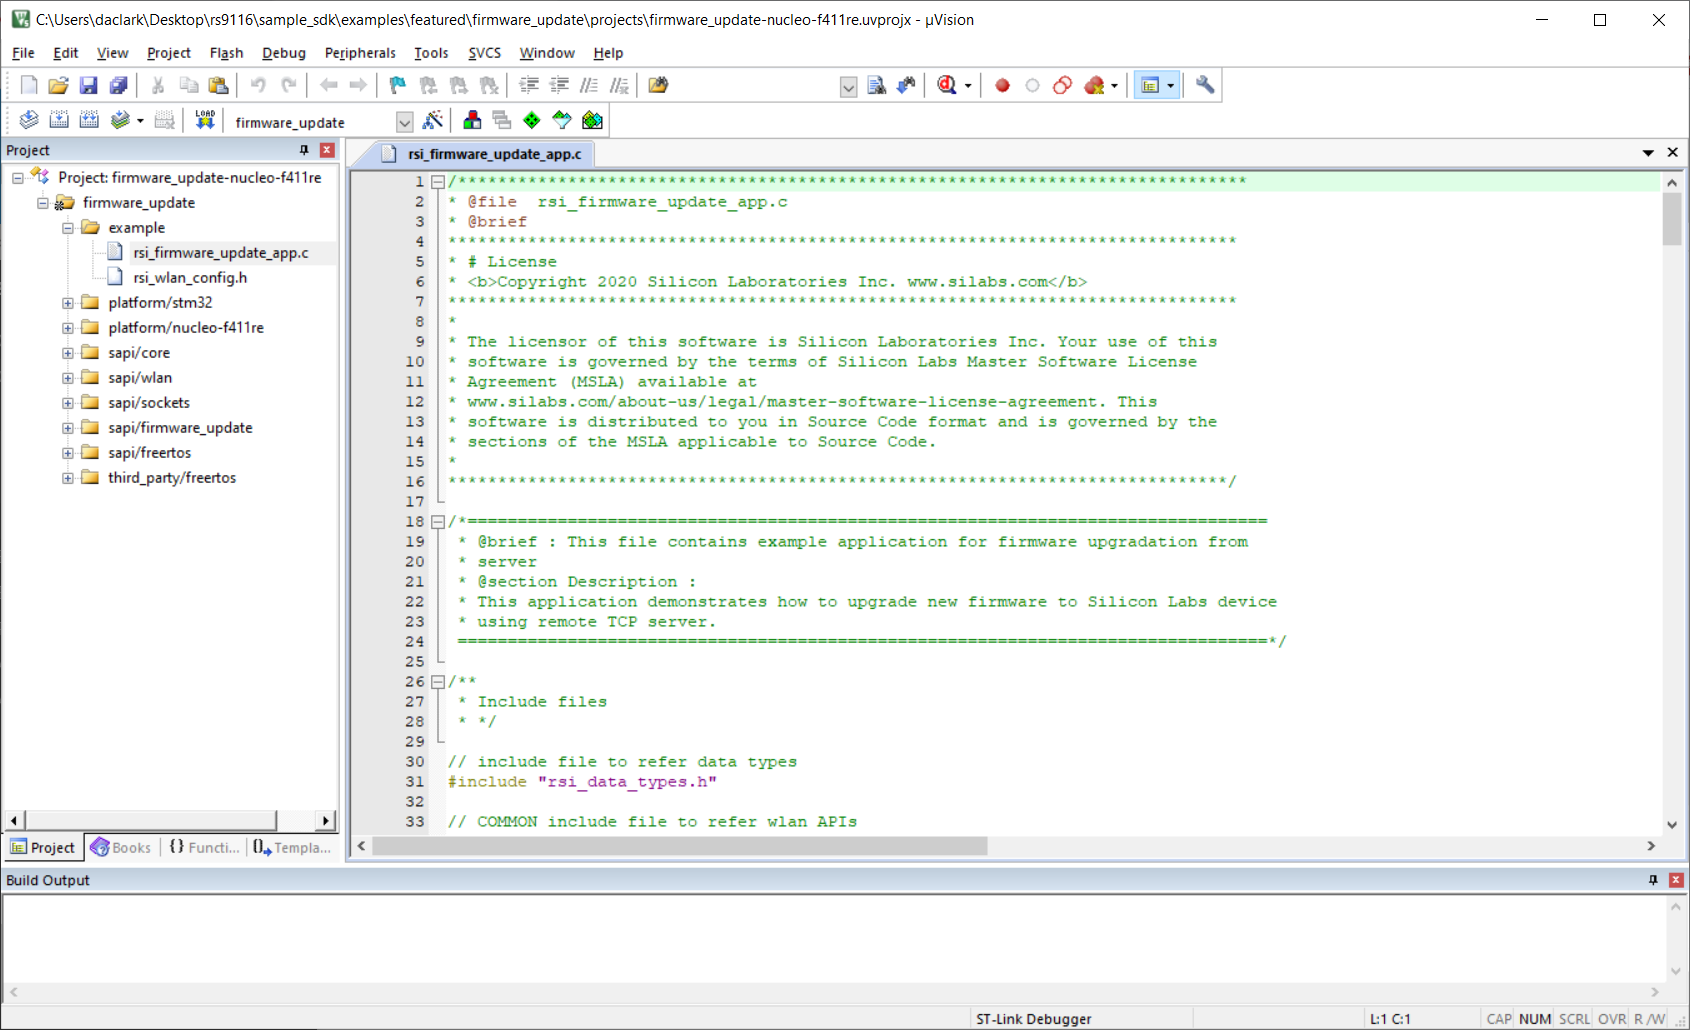Toggle auto-hide pin on Project panel
This screenshot has height=1030, width=1690.
(302, 149)
